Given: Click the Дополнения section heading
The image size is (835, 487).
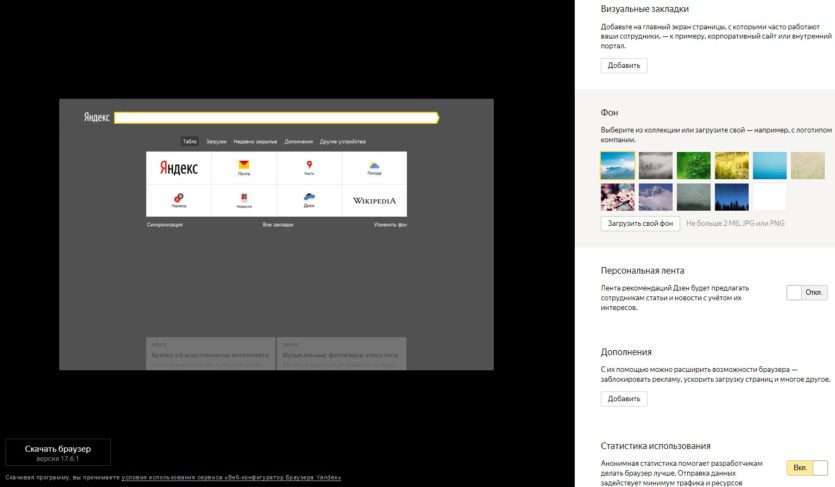Looking at the screenshot, I should (x=626, y=352).
